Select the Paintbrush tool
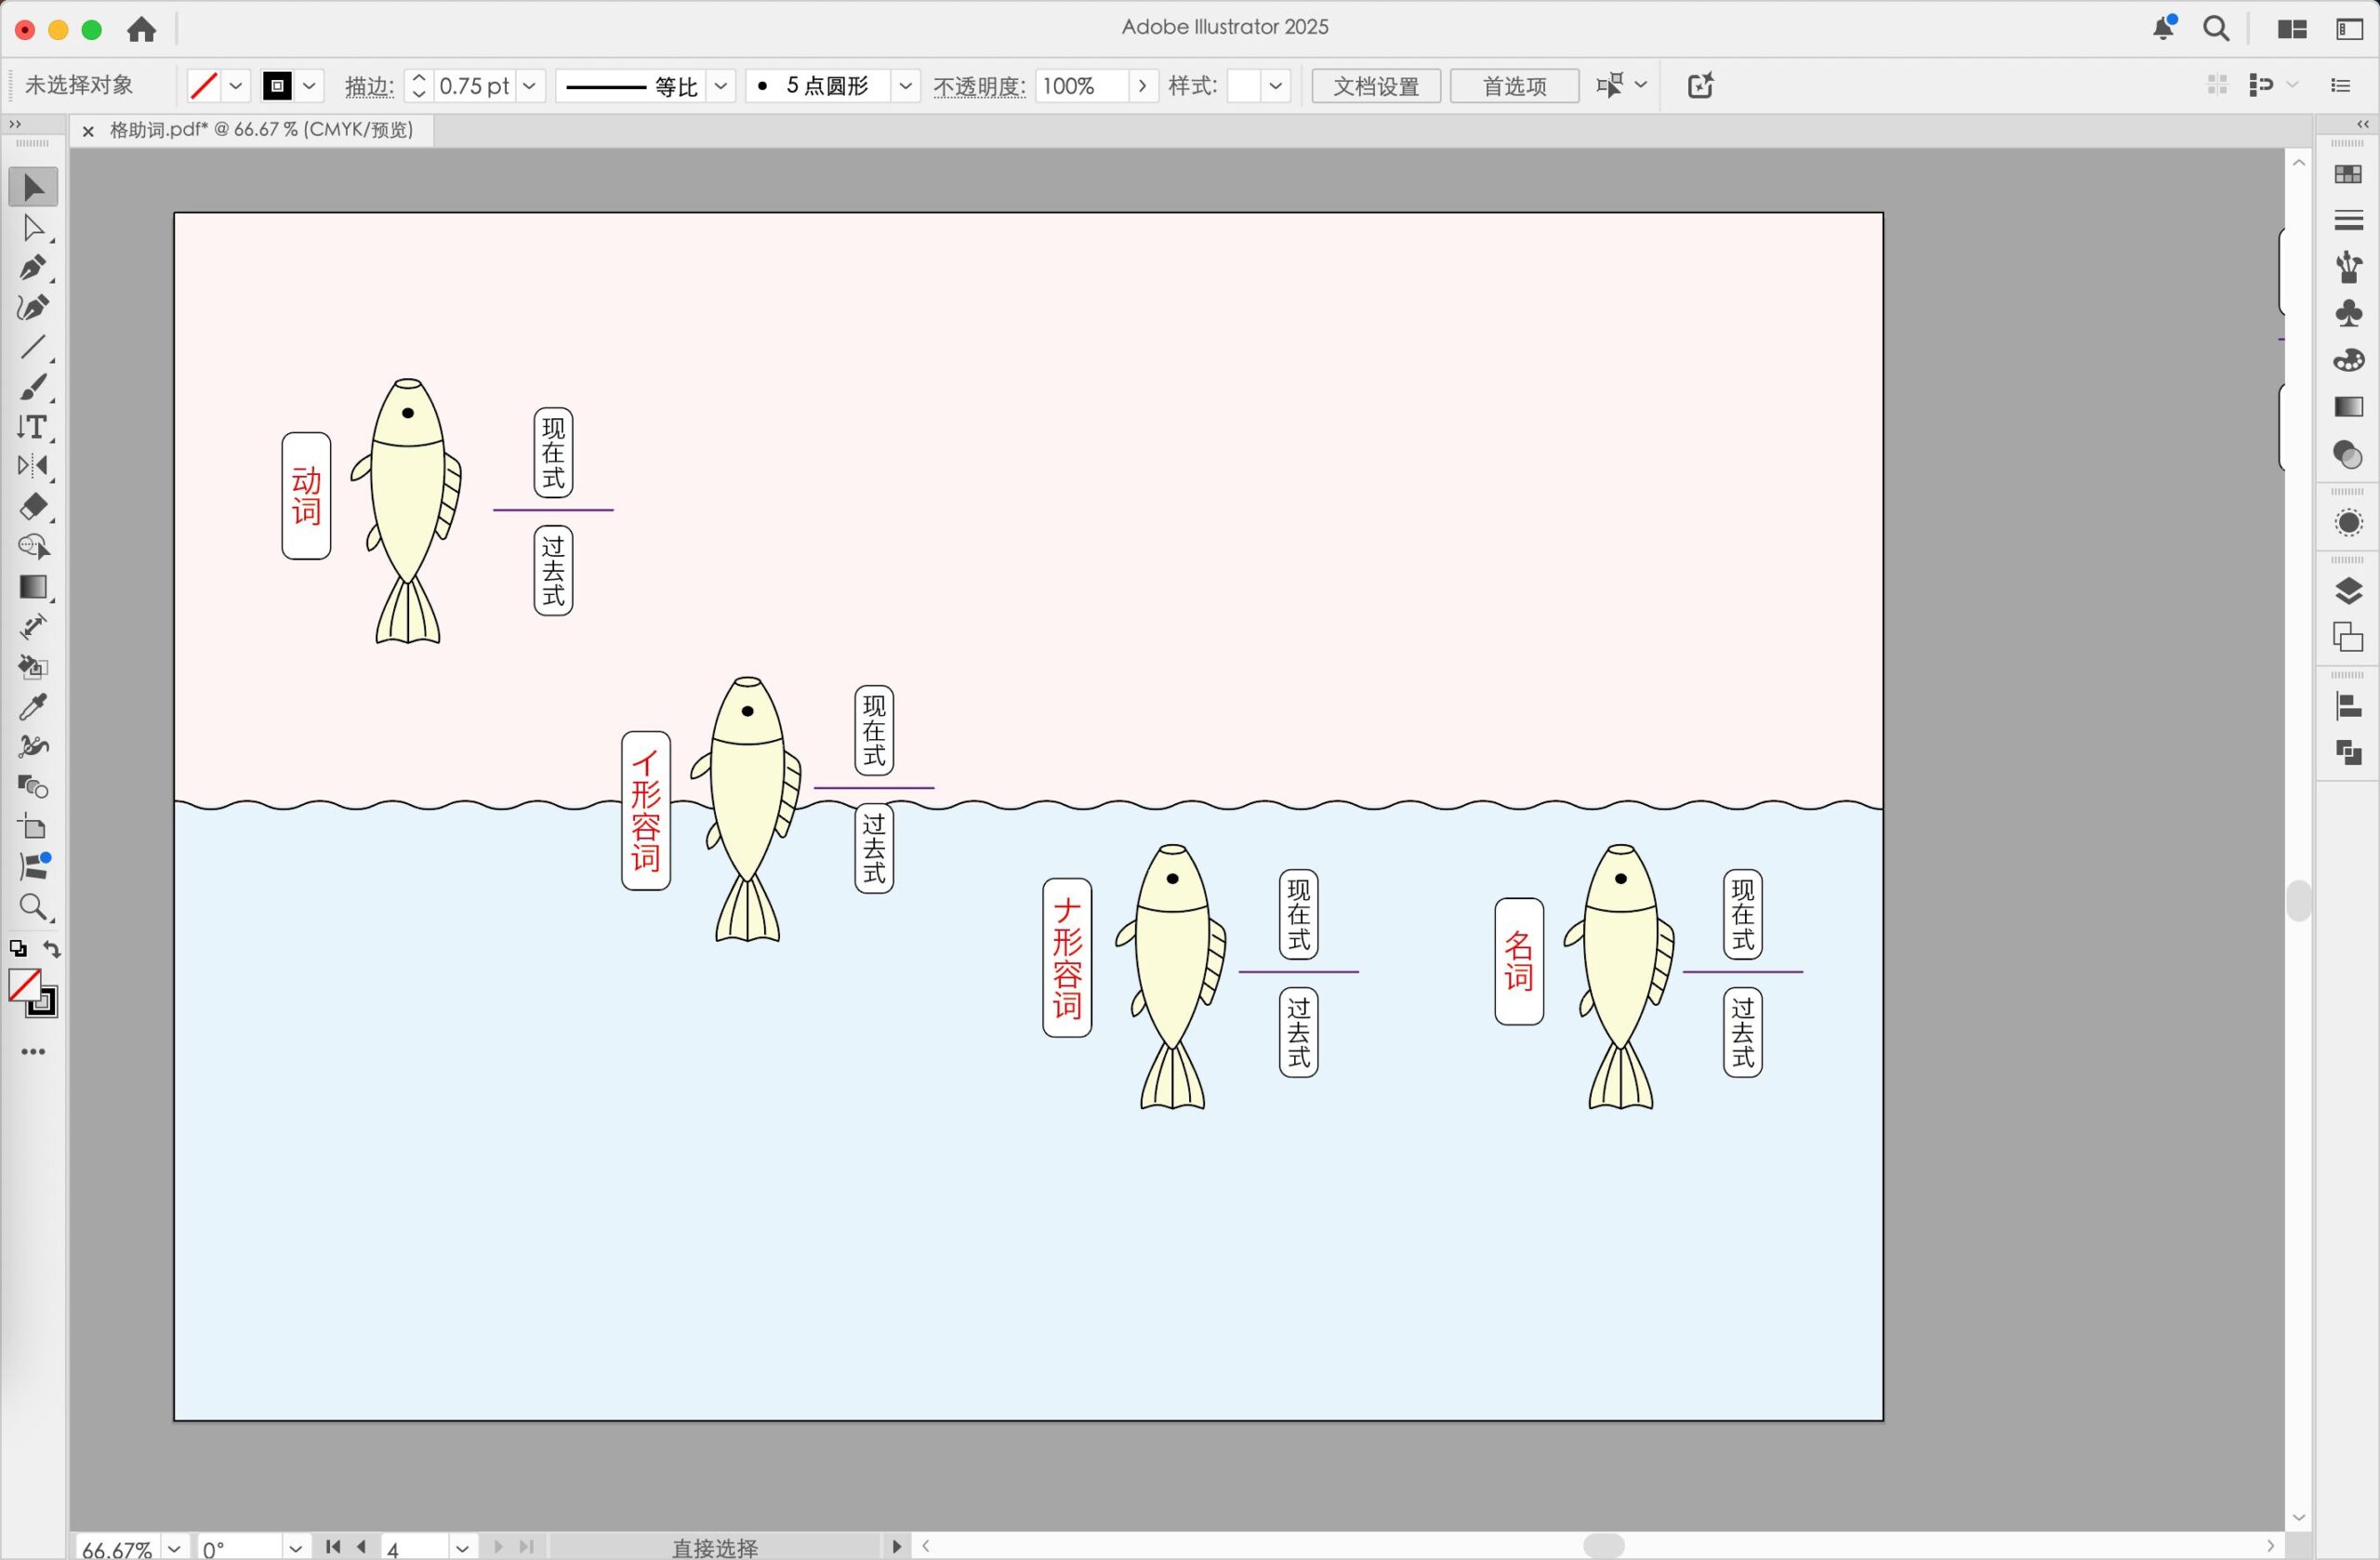 [x=33, y=387]
